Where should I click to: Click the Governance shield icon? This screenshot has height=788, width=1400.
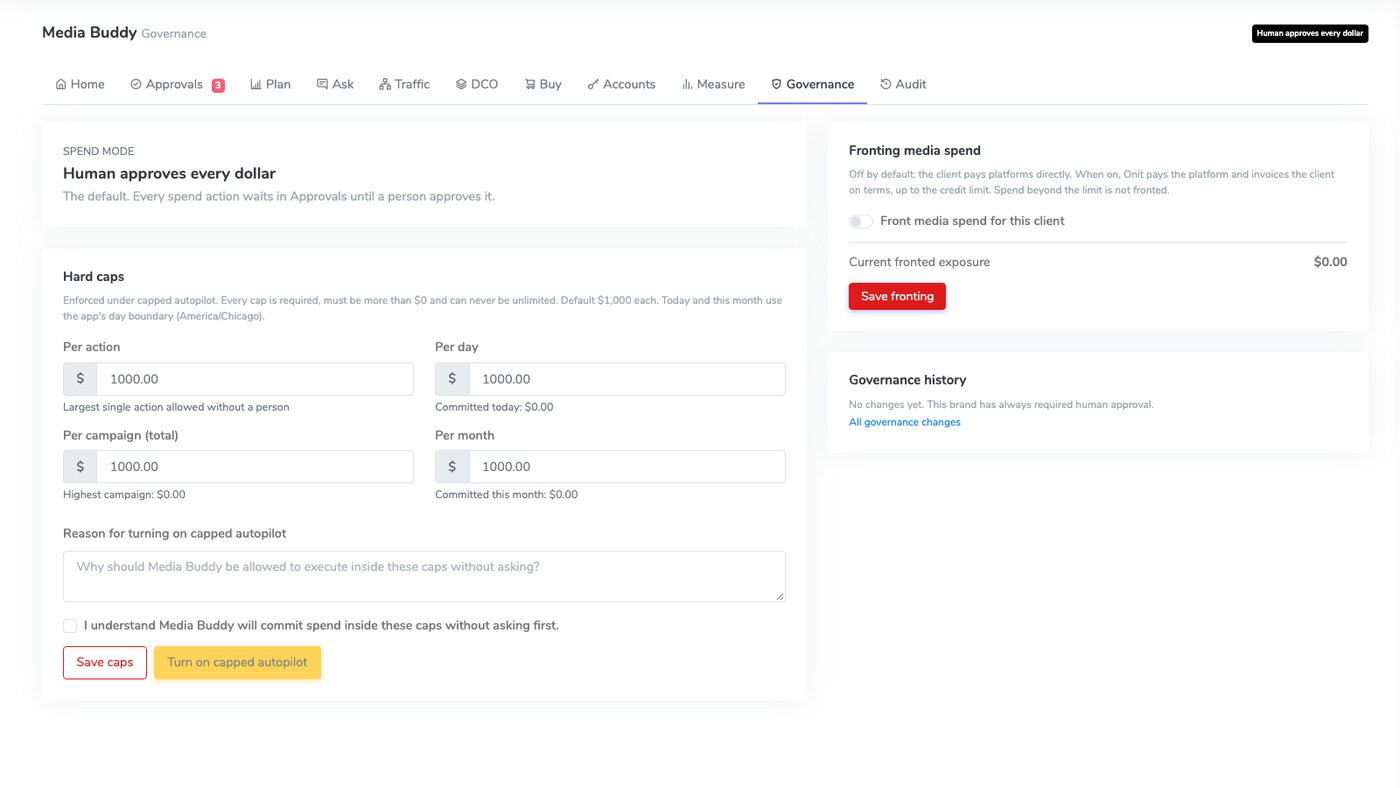click(x=776, y=84)
